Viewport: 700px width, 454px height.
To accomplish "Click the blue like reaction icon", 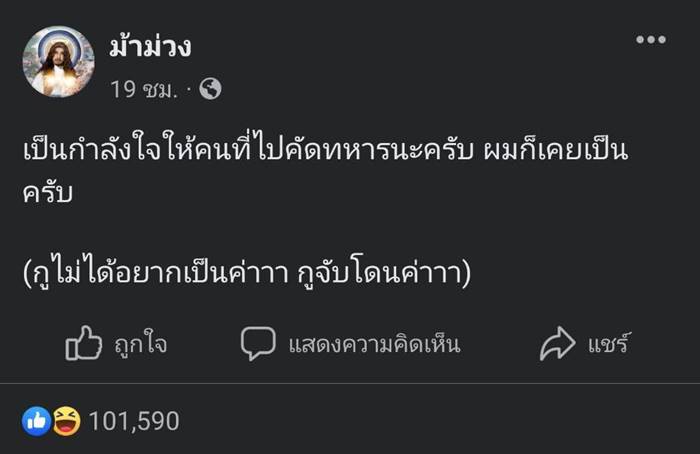I will point(37,421).
